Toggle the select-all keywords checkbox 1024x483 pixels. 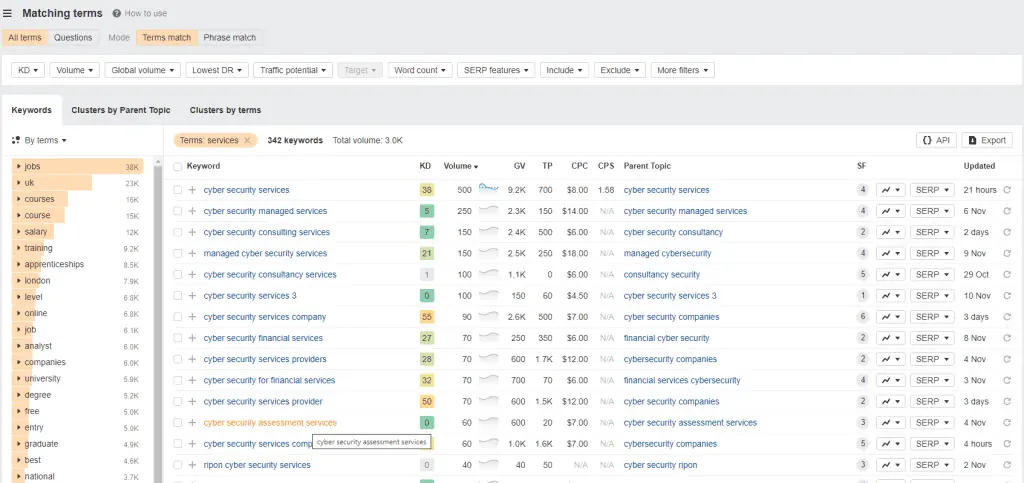(x=178, y=166)
